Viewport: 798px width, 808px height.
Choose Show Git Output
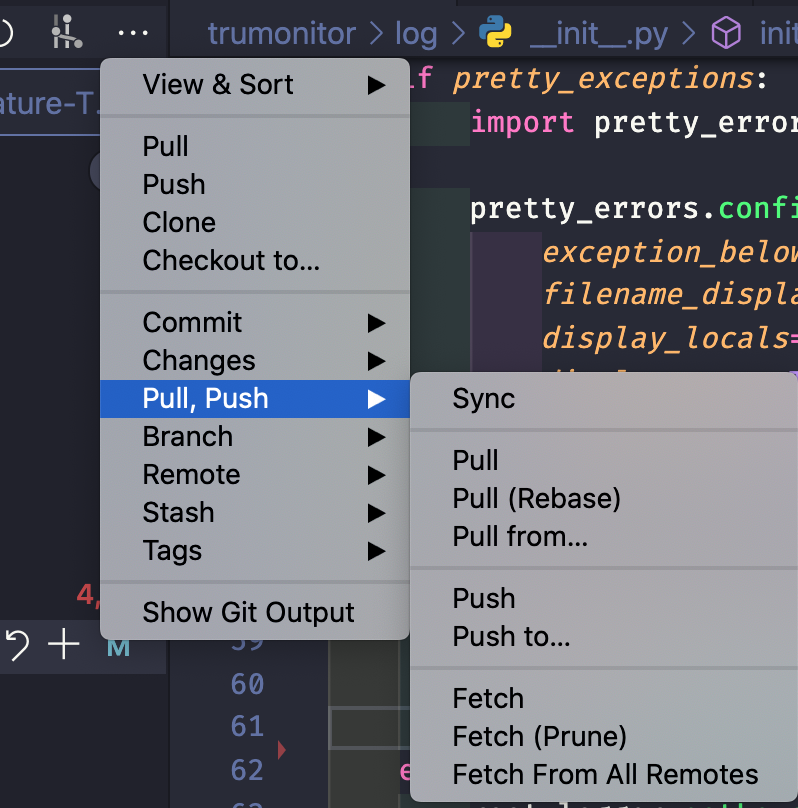(248, 613)
